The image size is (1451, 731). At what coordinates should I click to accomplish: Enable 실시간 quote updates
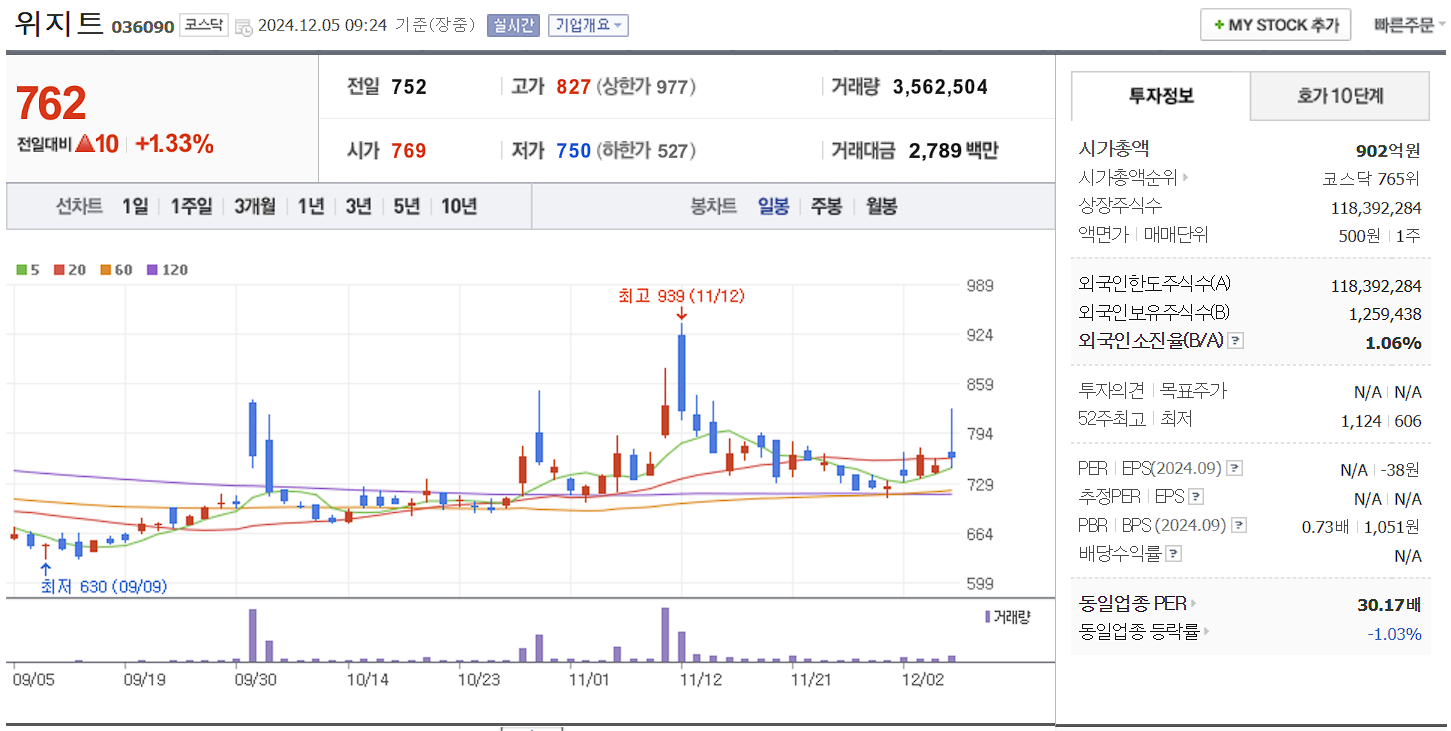pos(513,25)
